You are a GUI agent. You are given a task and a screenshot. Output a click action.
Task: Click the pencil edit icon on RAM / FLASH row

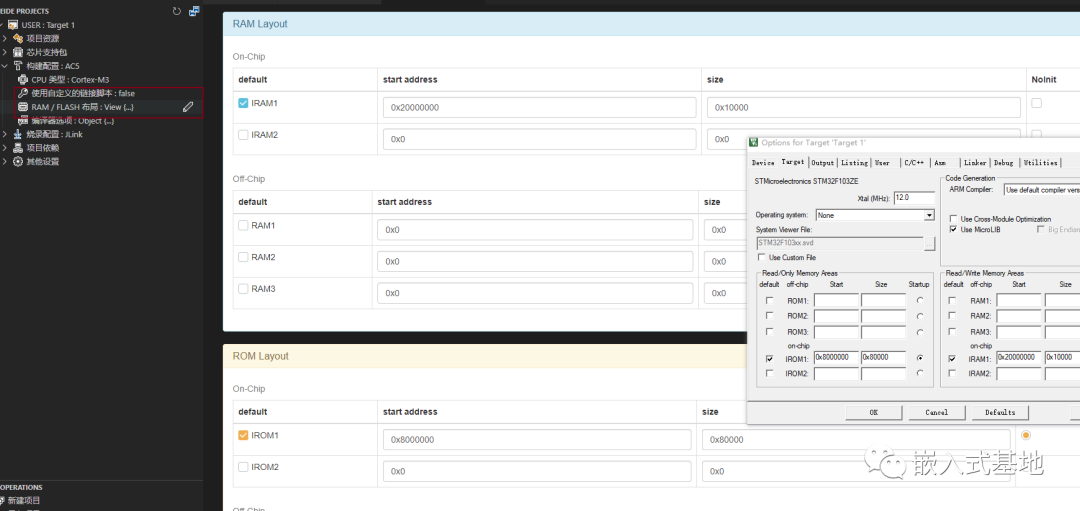(188, 107)
